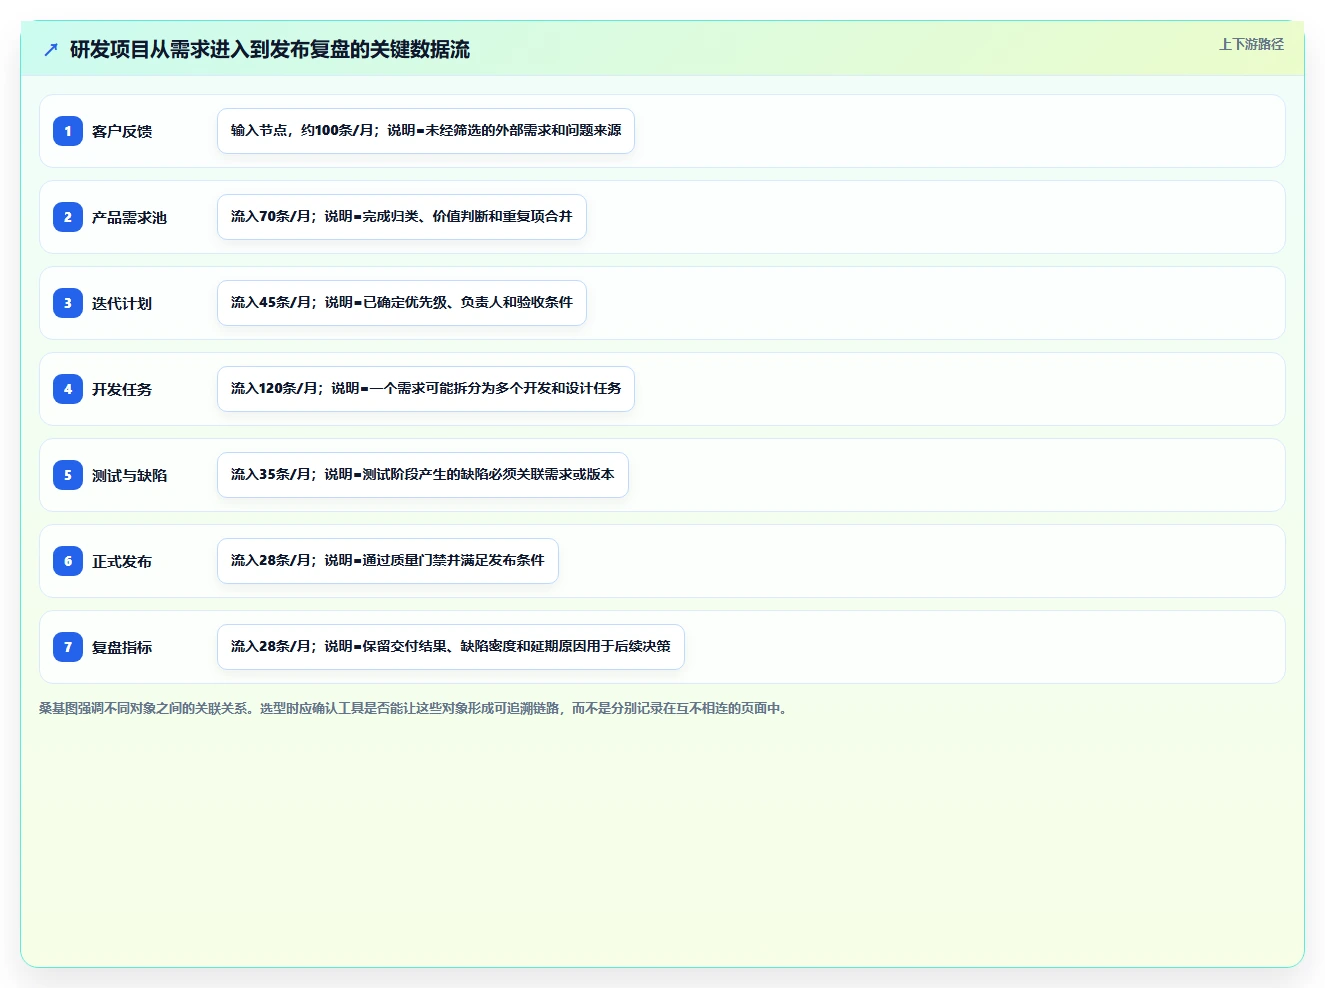Viewport: 1325px width, 988px height.
Task: Click the title 研发项目从需求进入到发布复盘的关键数据流
Action: (x=270, y=49)
